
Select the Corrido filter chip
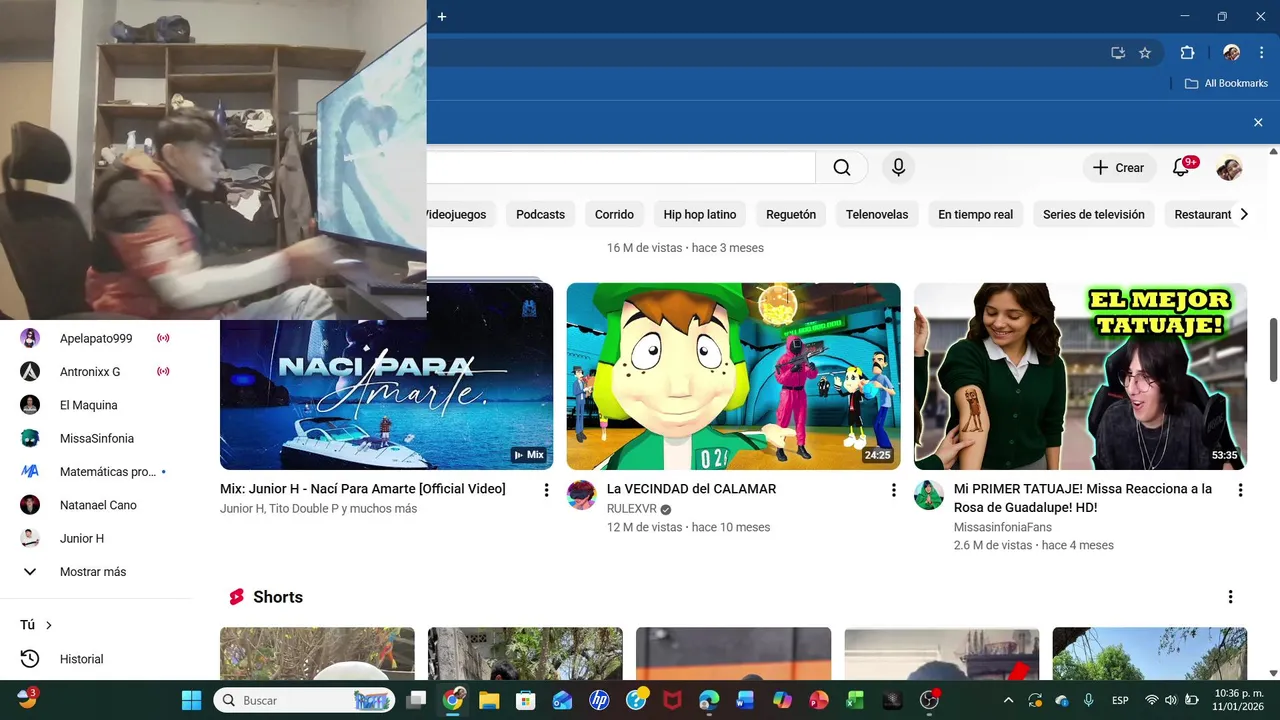pos(614,214)
